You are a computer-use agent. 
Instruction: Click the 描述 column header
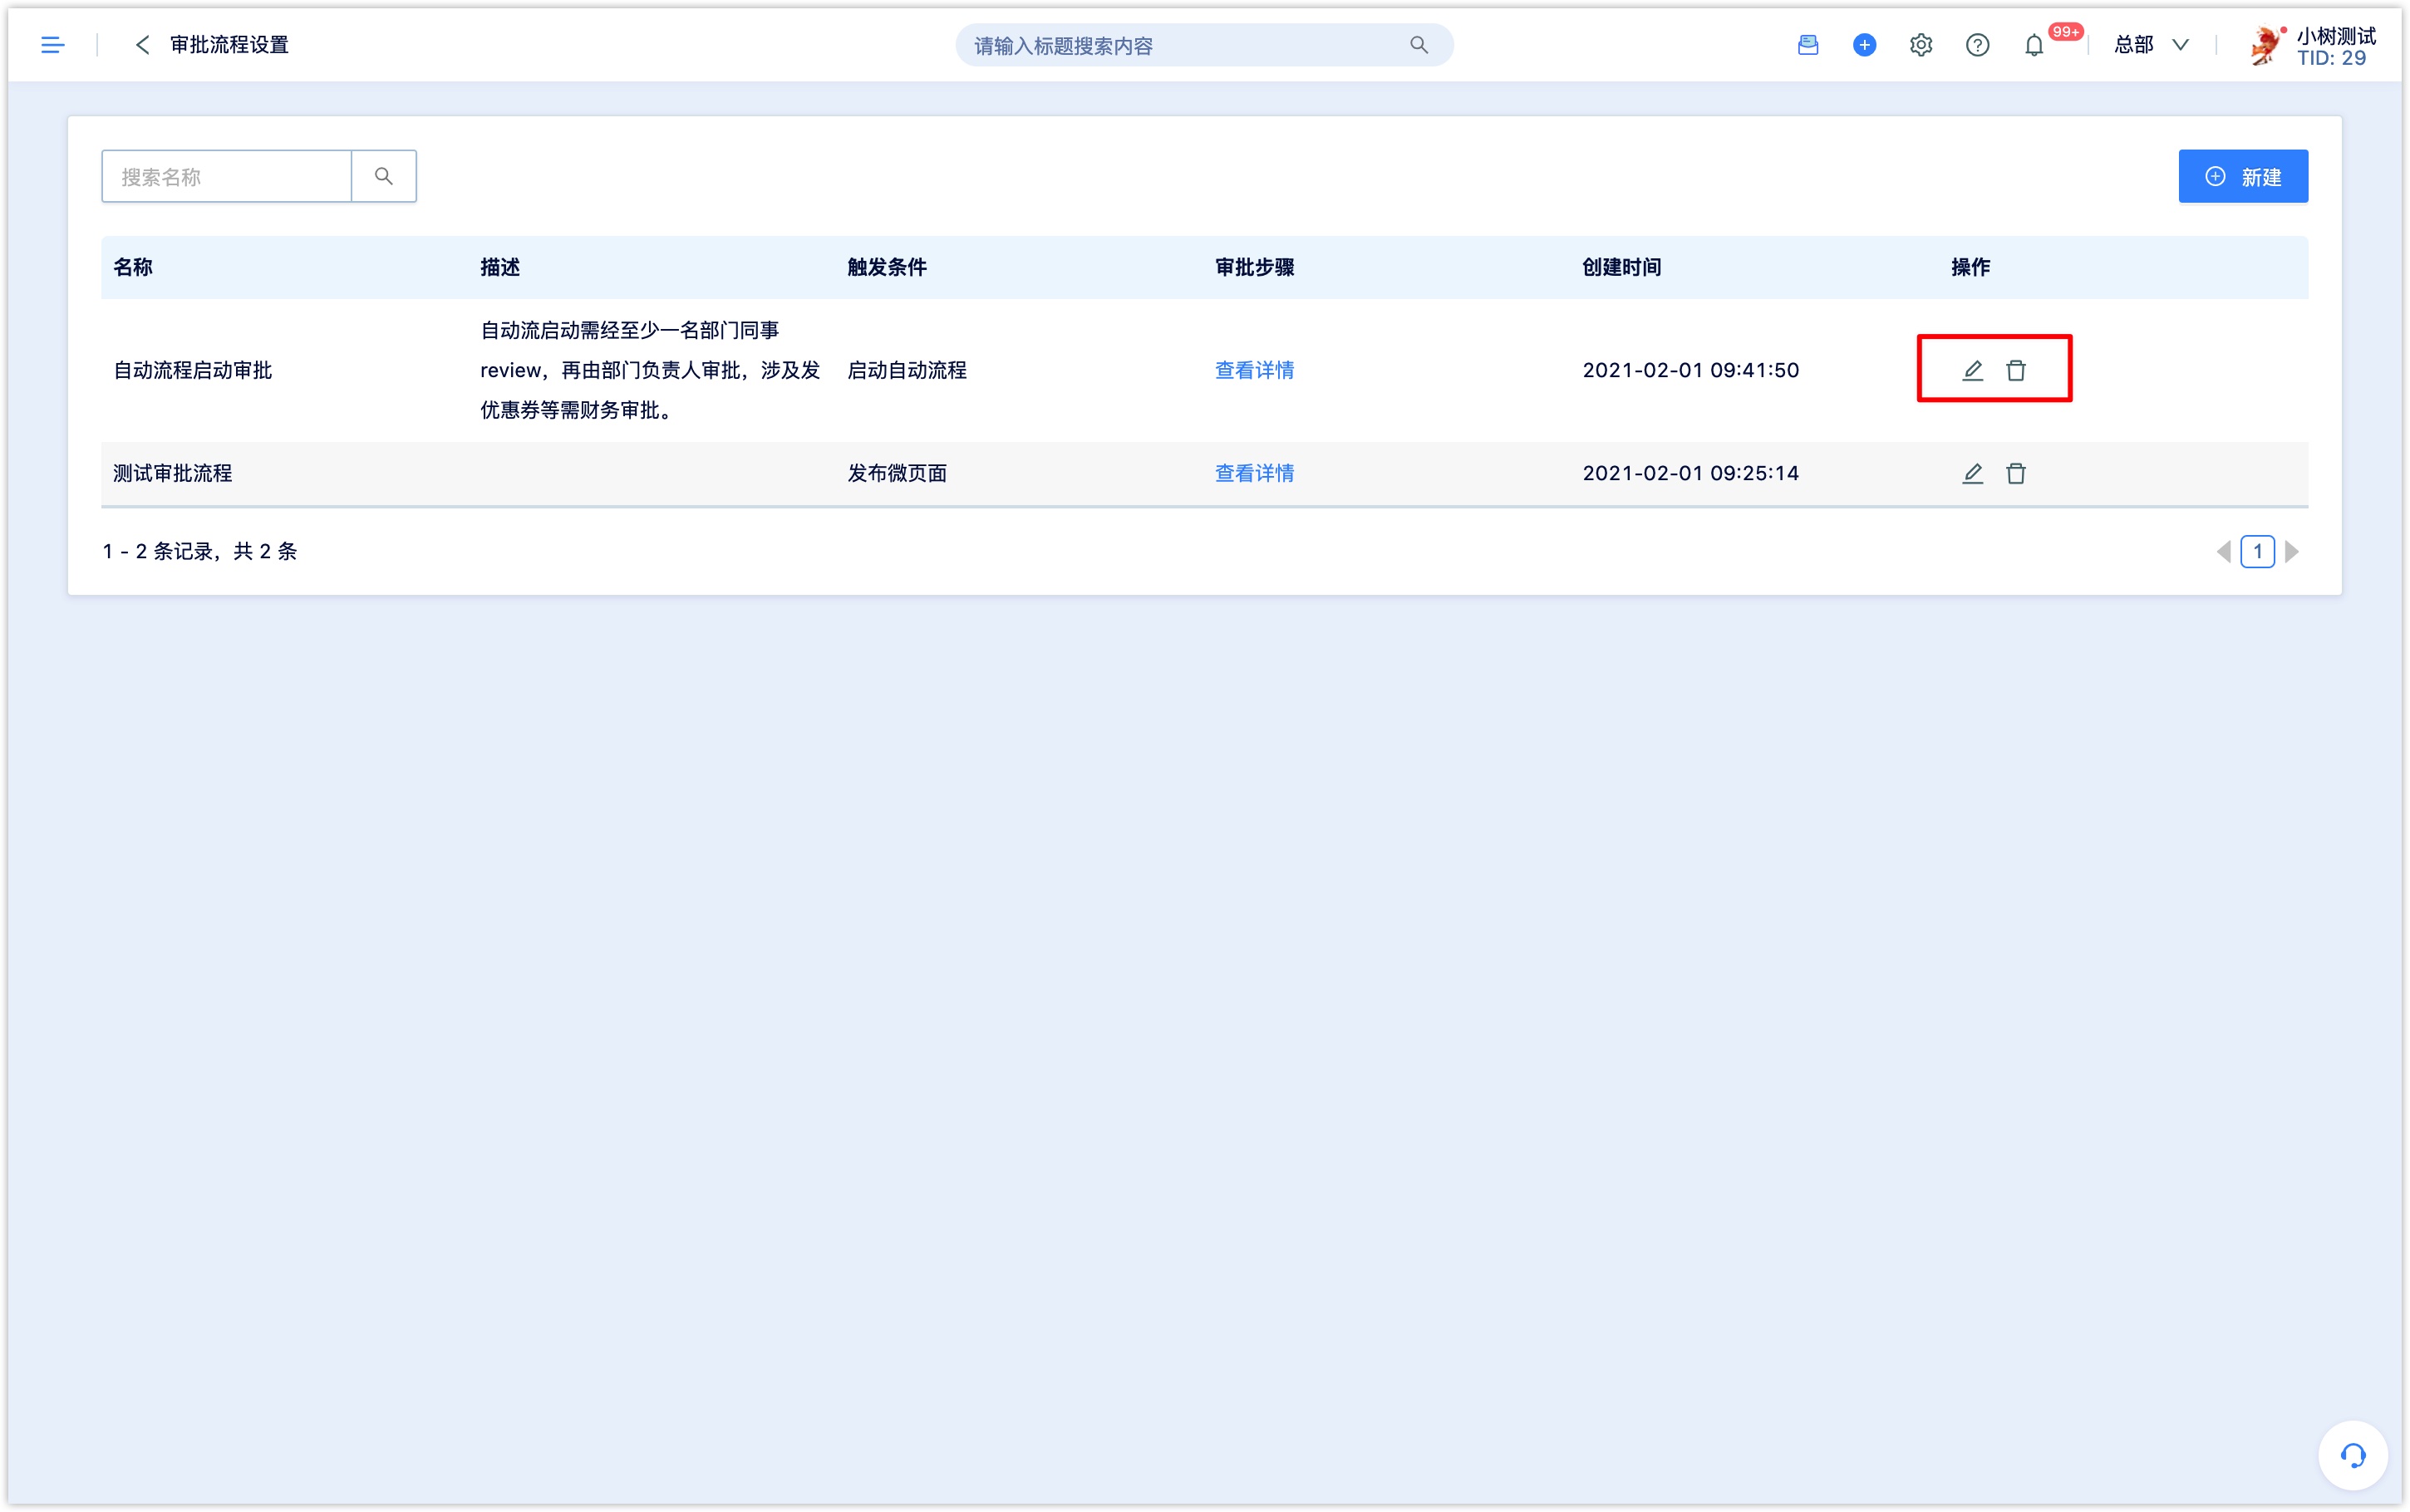coord(500,267)
